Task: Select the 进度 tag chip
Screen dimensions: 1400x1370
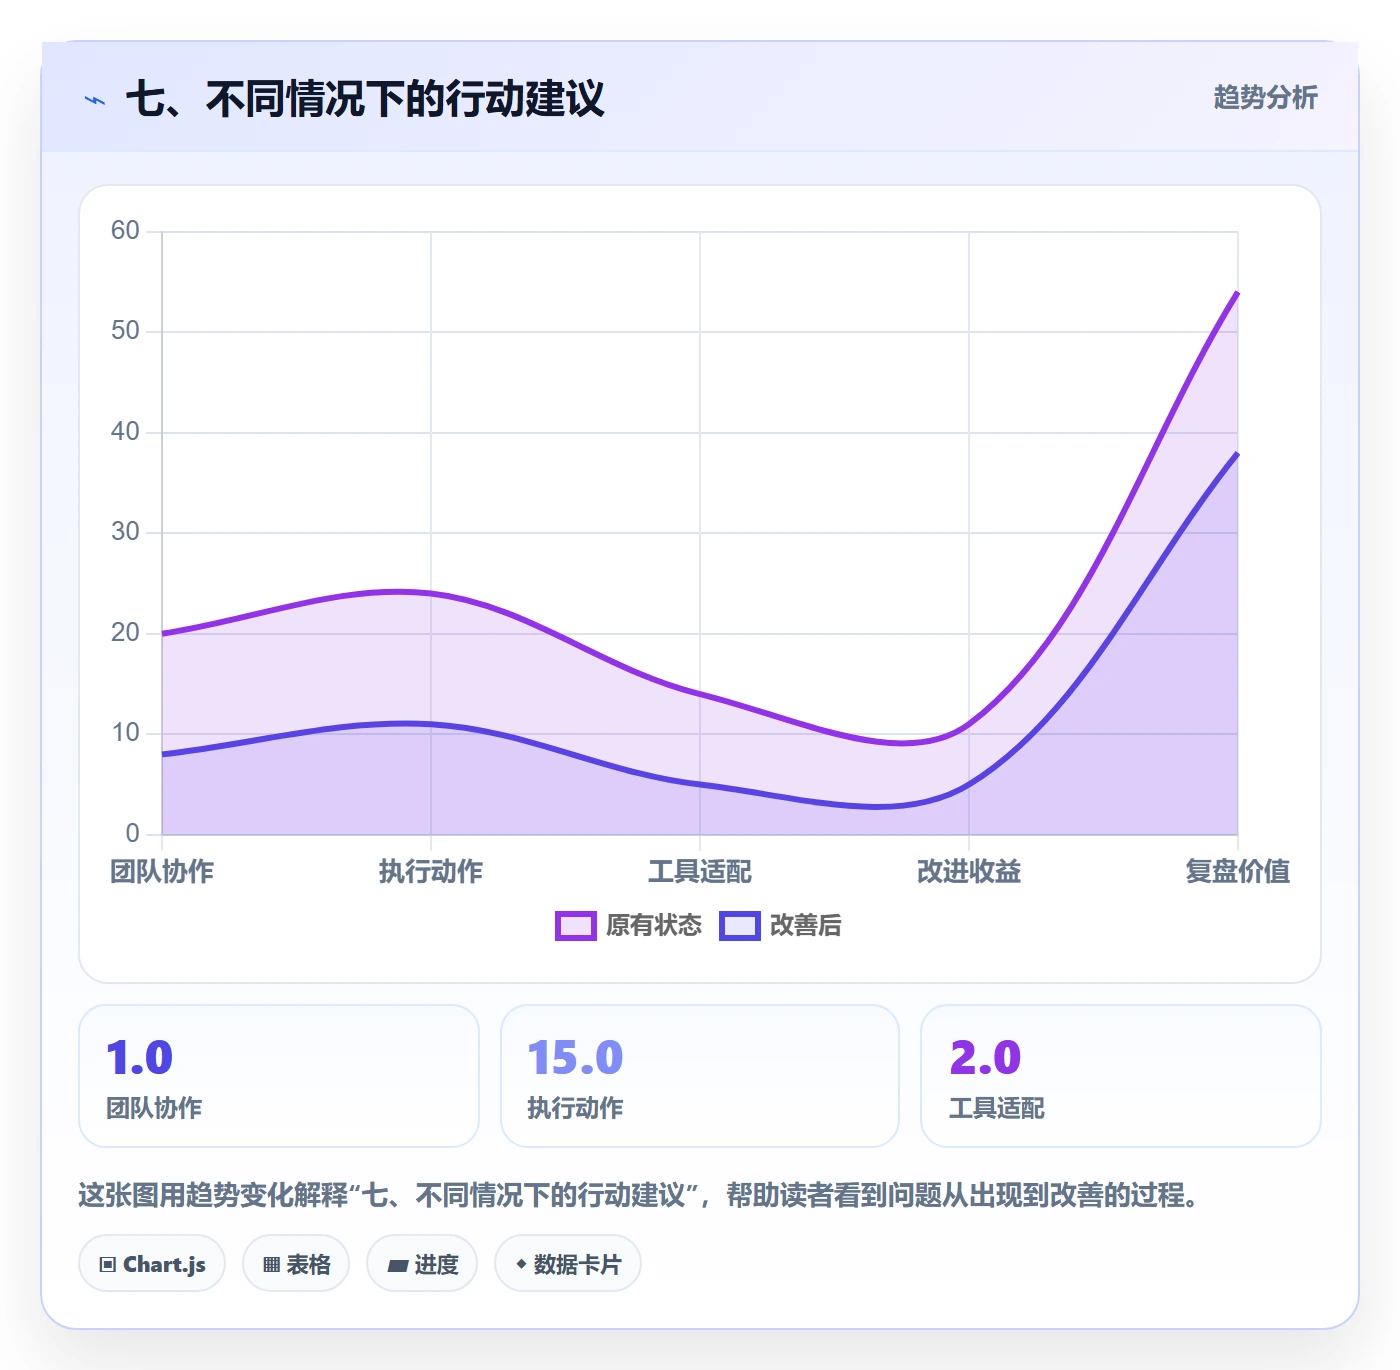Action: click(x=422, y=1264)
